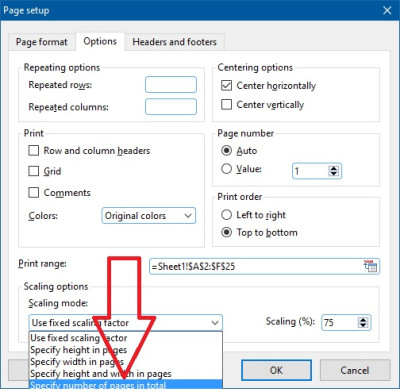
Task: Choose Specify number of pages in total
Action: (x=126, y=384)
